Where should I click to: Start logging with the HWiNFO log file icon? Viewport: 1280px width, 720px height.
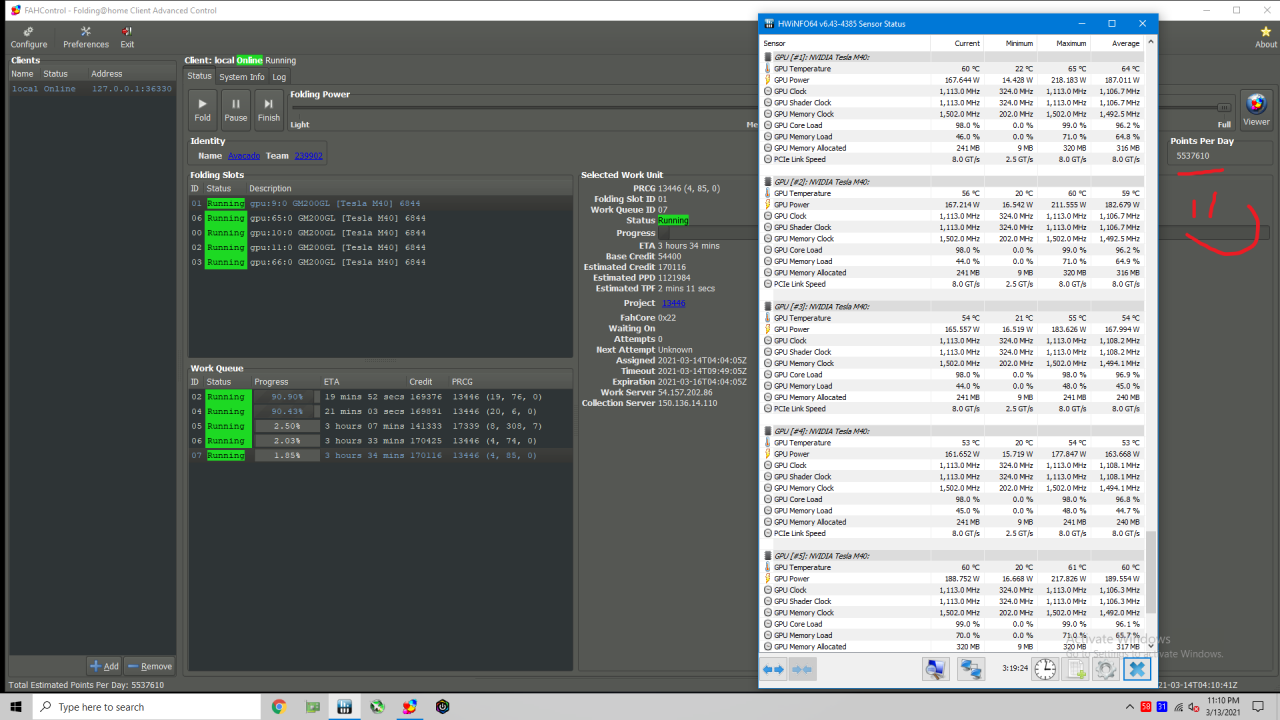1075,669
